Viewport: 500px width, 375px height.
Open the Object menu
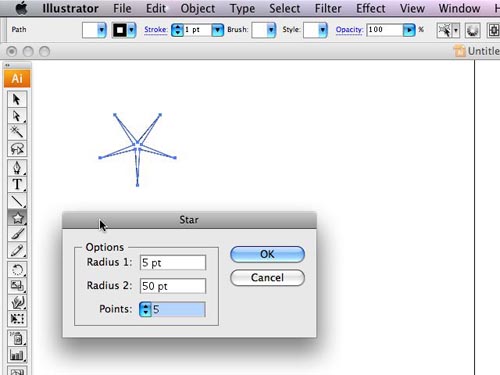tap(198, 8)
